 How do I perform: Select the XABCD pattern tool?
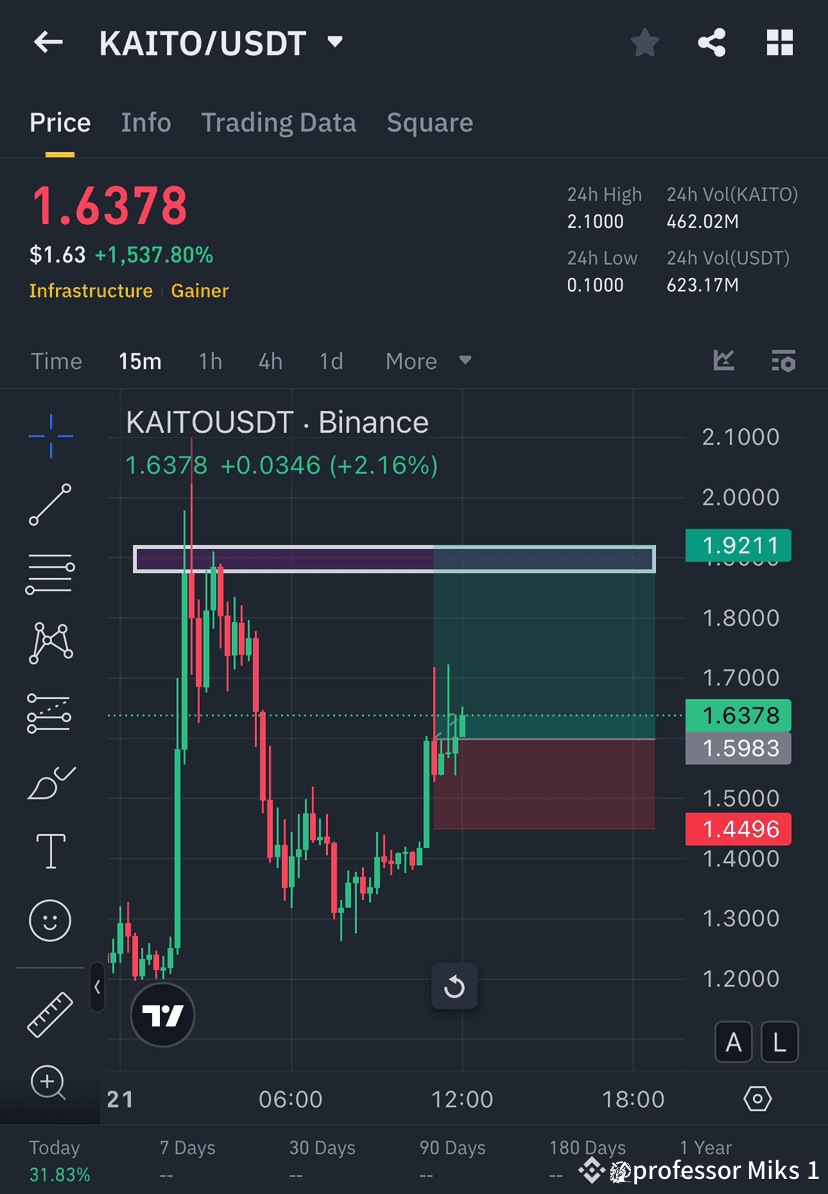pyautogui.click(x=50, y=643)
